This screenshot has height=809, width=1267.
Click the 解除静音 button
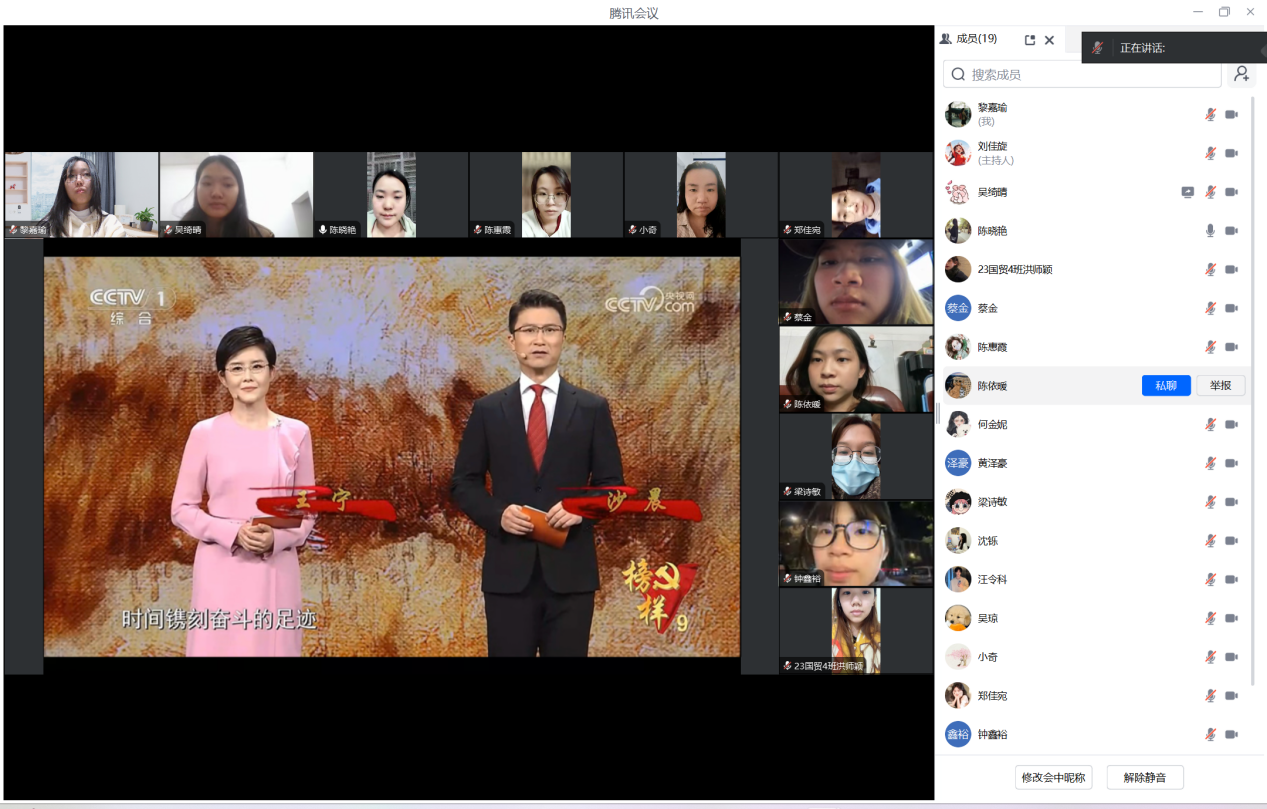1145,777
